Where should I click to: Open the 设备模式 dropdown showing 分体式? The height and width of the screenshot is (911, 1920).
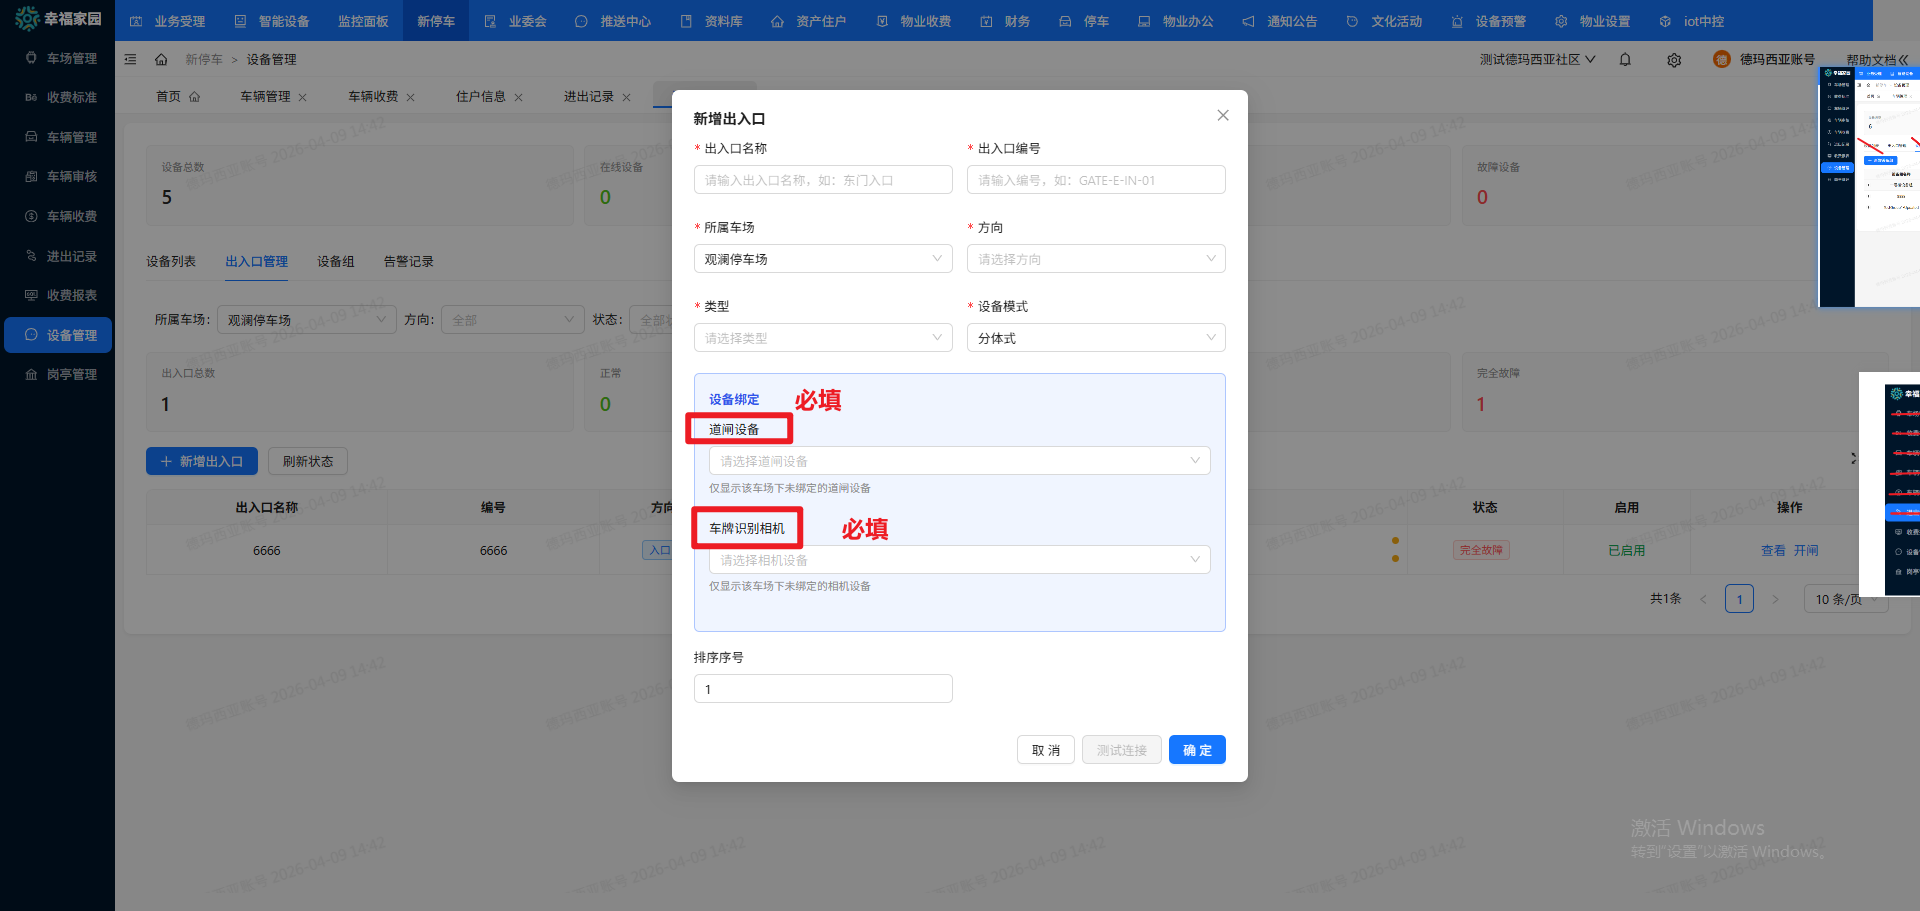pos(1095,338)
